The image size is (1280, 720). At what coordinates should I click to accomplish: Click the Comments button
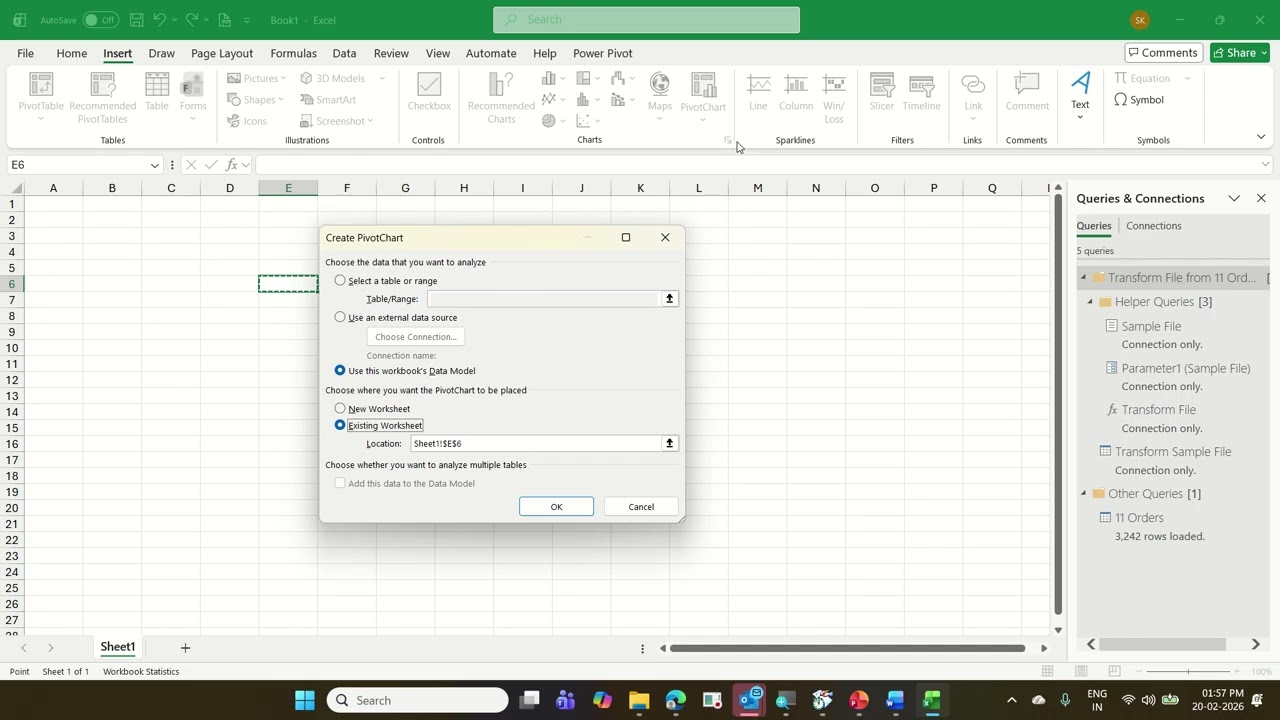click(1163, 53)
